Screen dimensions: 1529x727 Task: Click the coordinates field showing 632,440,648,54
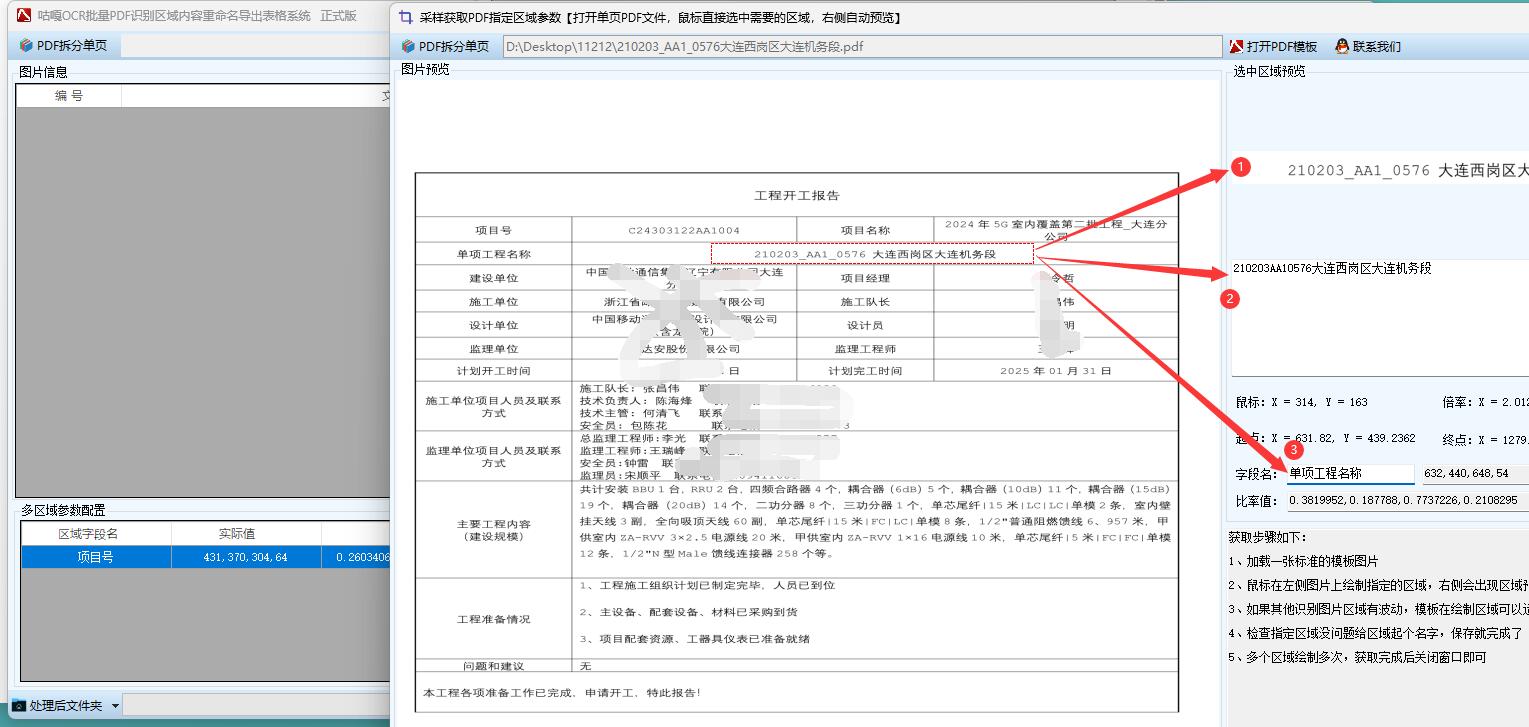click(1474, 473)
